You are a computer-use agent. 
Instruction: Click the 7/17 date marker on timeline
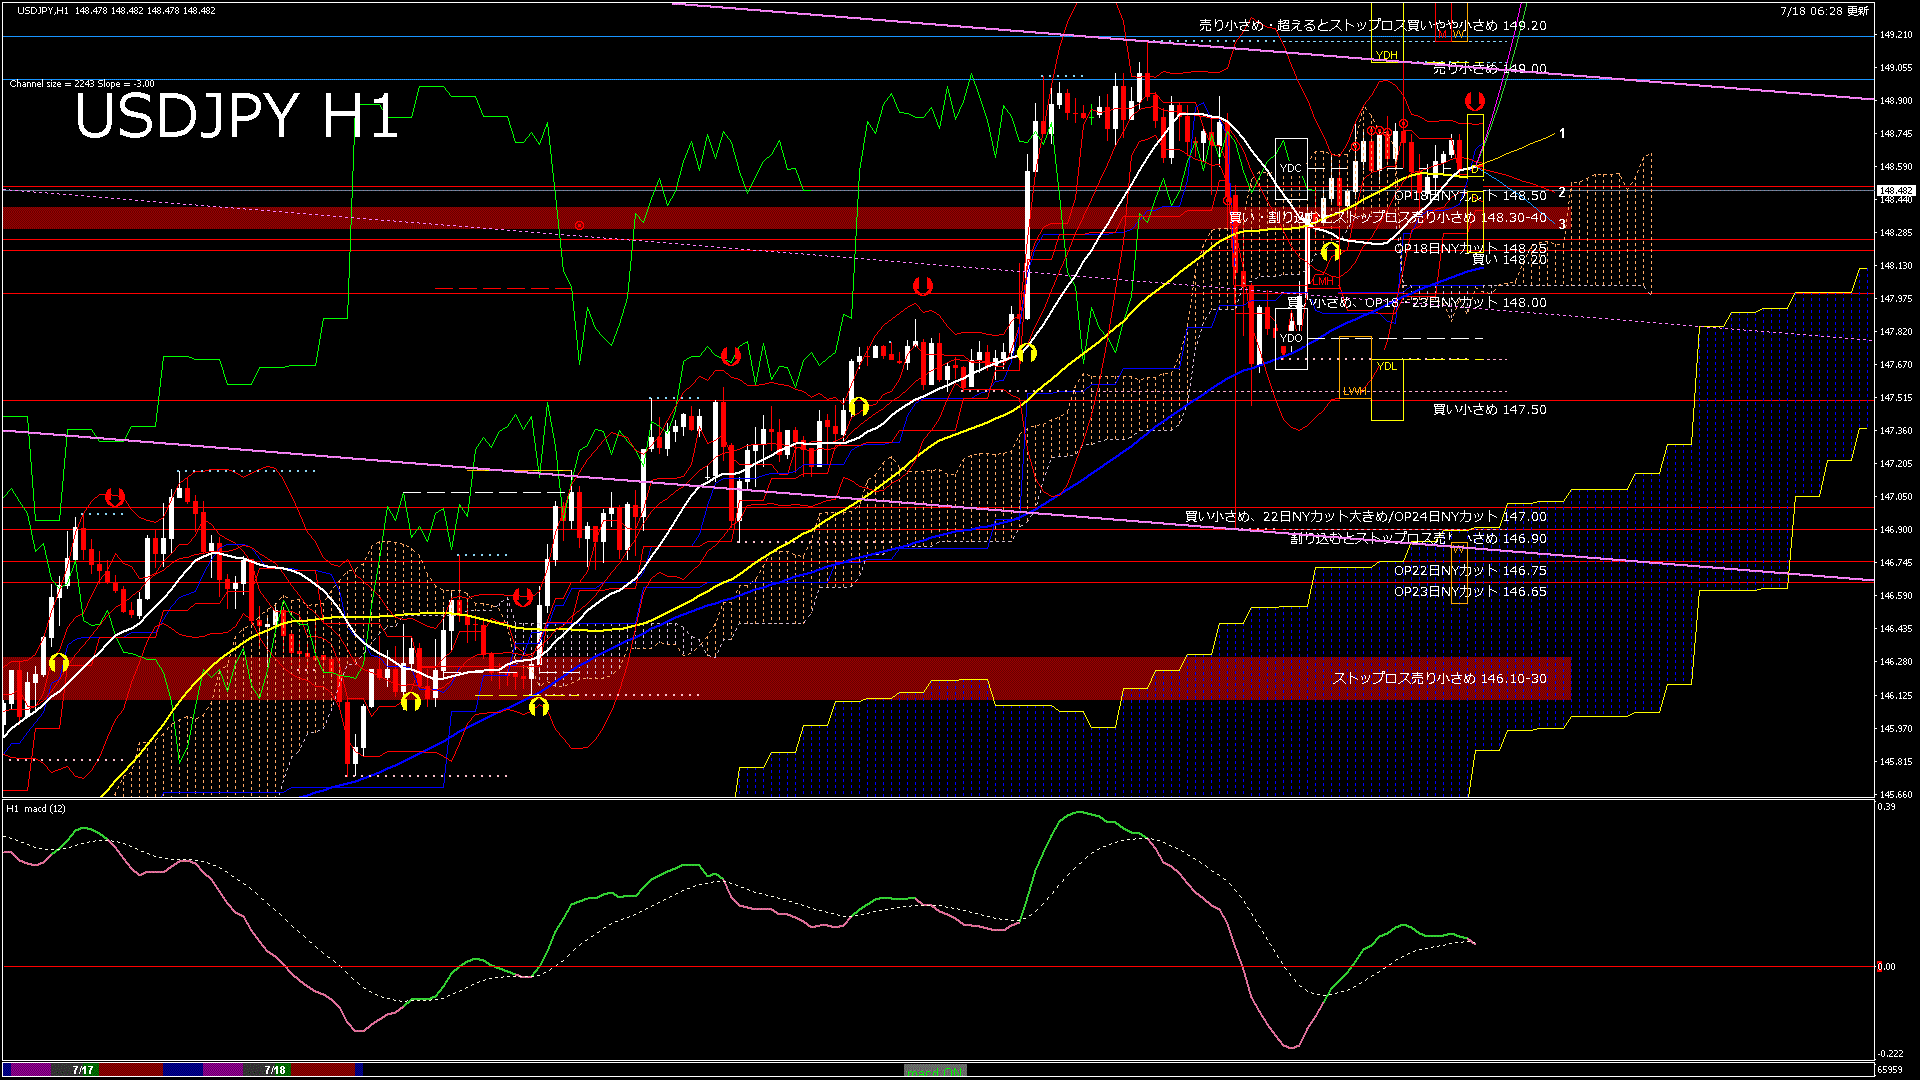click(83, 1070)
